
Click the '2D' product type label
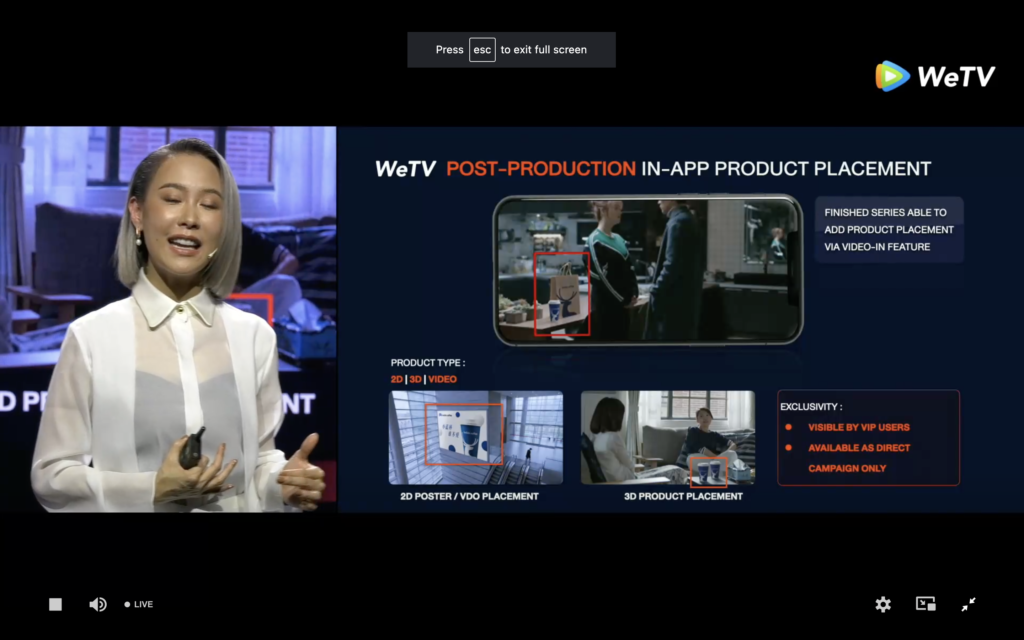tap(397, 380)
